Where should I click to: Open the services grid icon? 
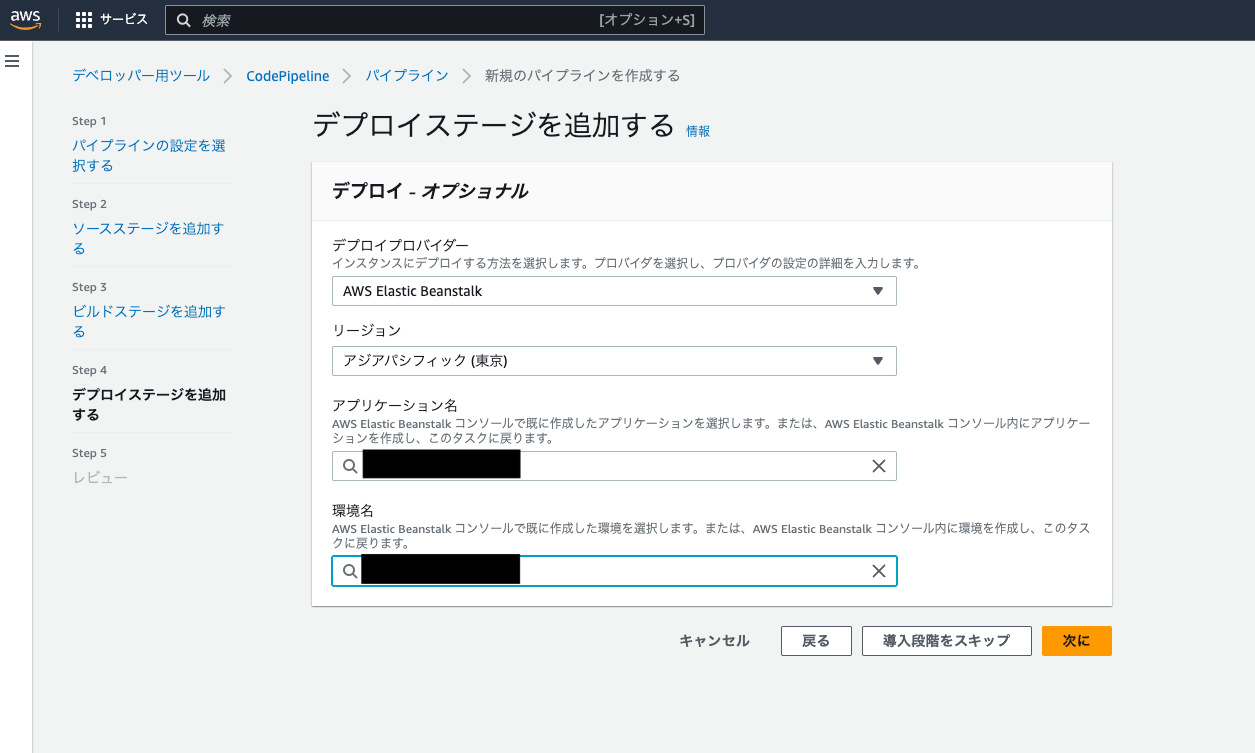(x=84, y=20)
